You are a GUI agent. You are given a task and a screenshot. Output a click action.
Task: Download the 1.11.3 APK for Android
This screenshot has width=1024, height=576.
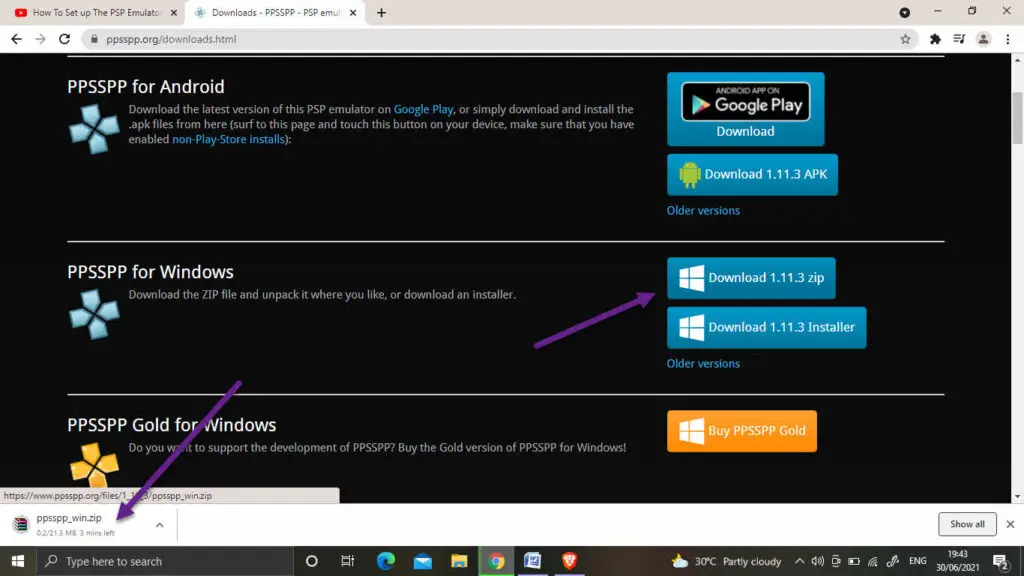tap(752, 174)
